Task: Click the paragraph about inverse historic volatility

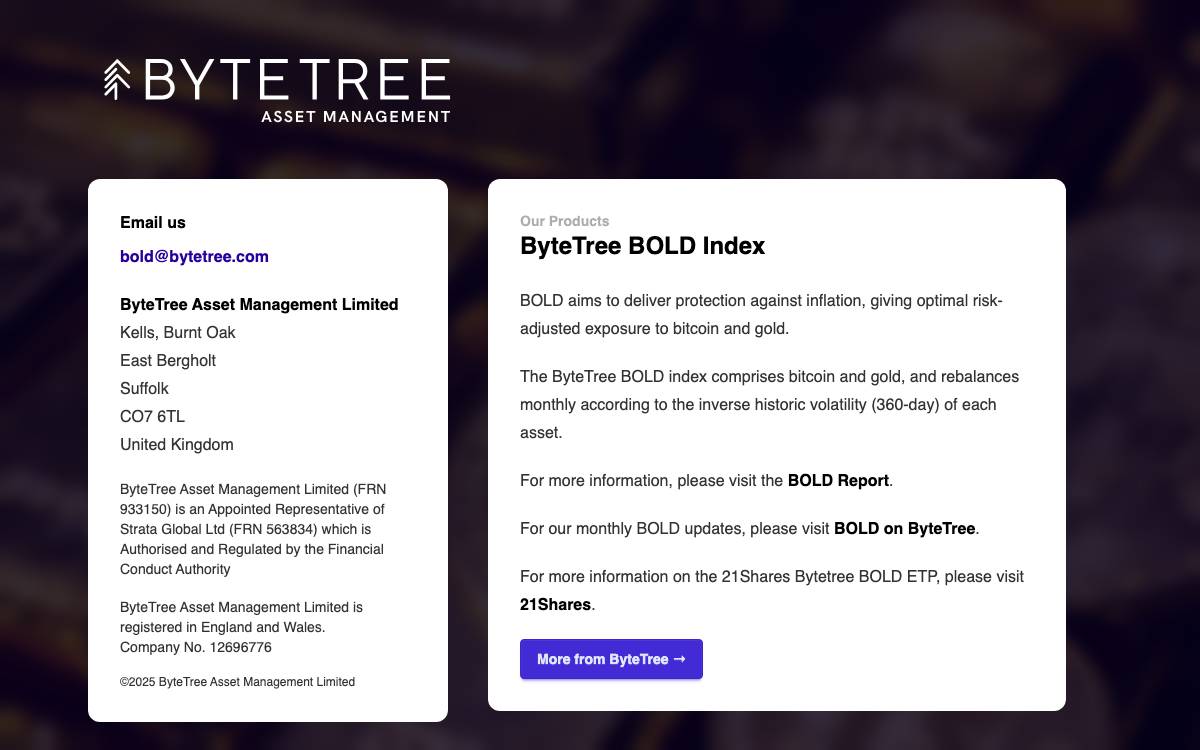Action: (x=770, y=404)
